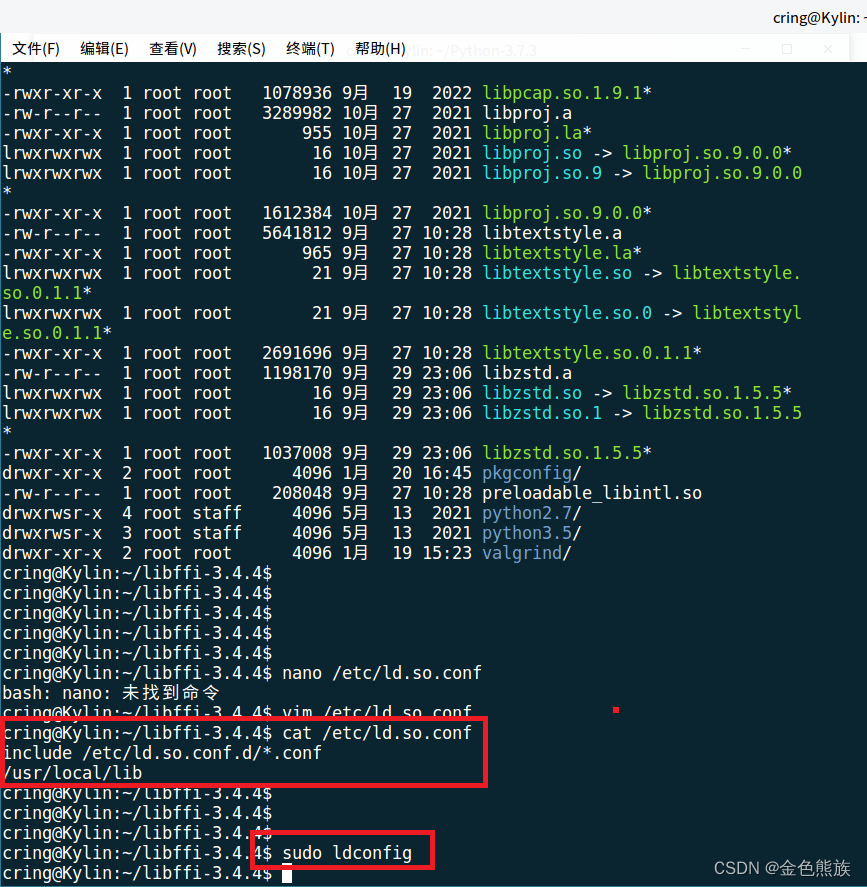Click the 'cat /etc/ld.so.conf' command text
Screen dimensions: 867x887
point(377,733)
